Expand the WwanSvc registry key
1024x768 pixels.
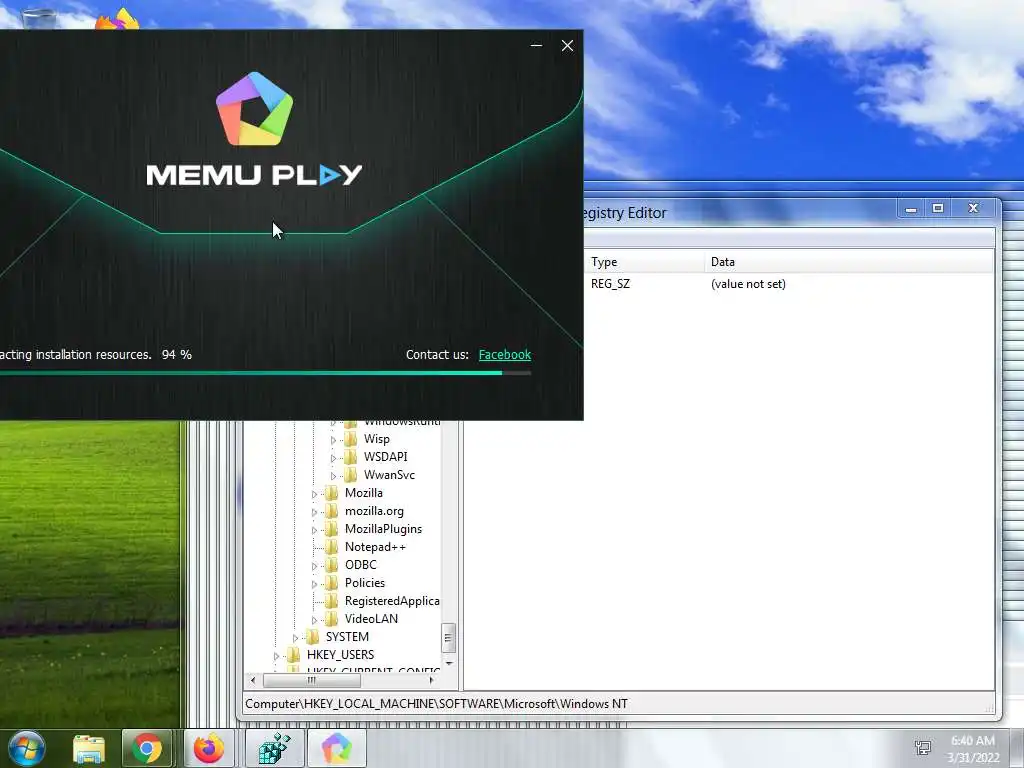(x=333, y=476)
